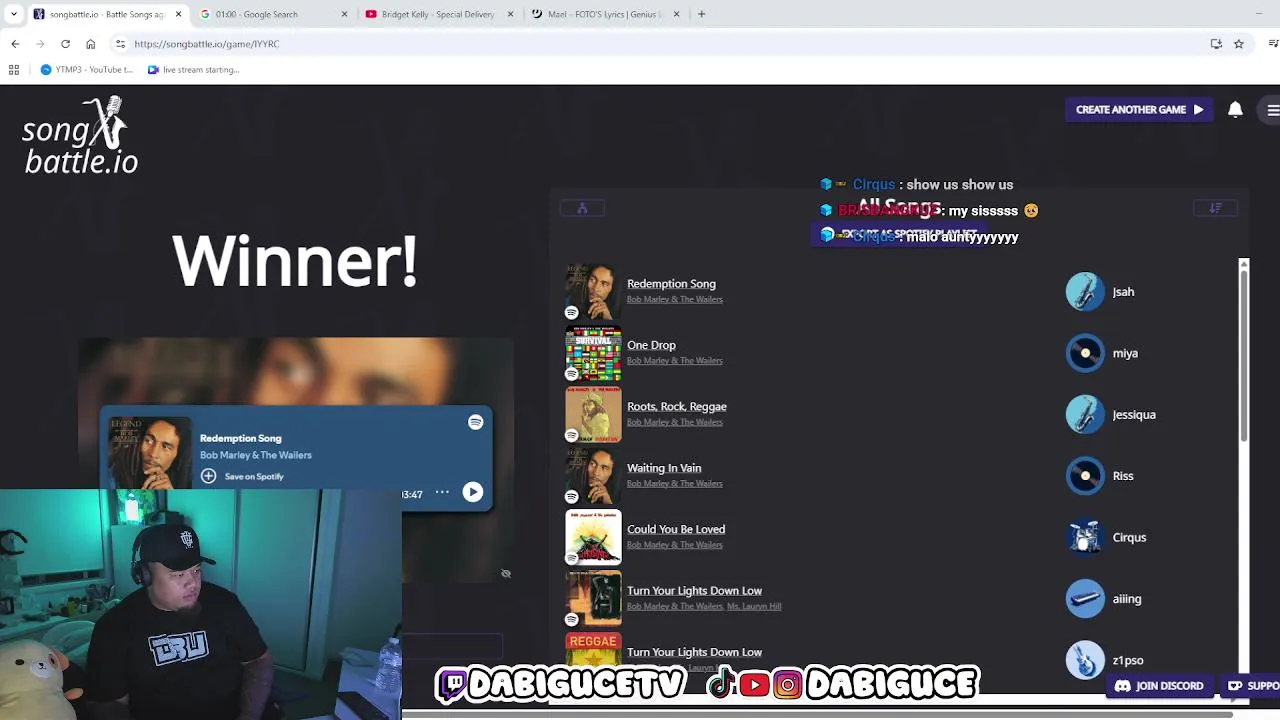1280x720 pixels.
Task: Click the song list scrollbar up arrow
Action: pos(1244,264)
